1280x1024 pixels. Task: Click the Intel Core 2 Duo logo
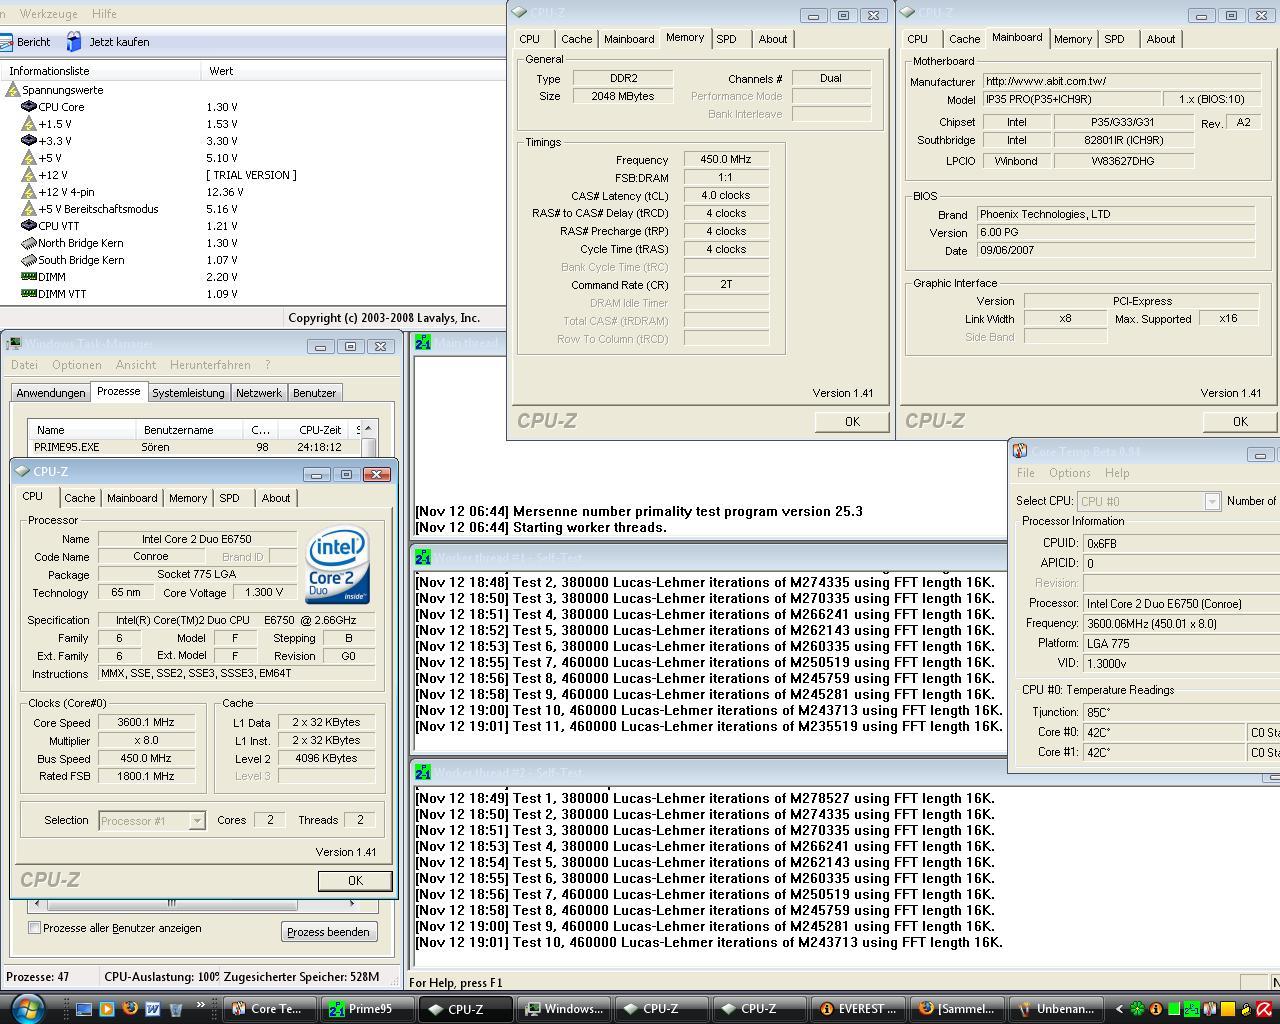click(x=338, y=565)
